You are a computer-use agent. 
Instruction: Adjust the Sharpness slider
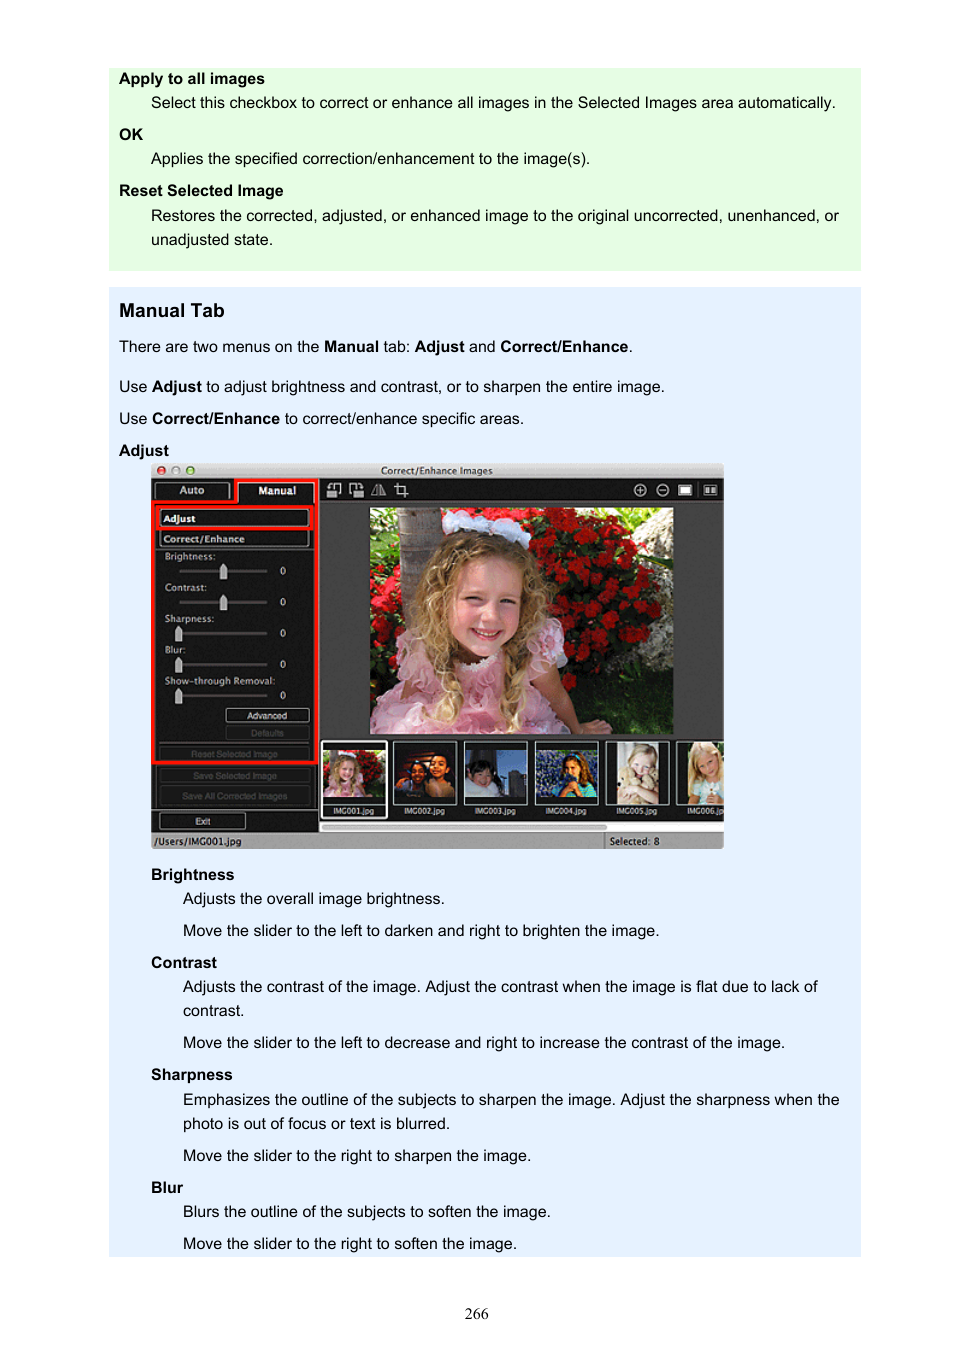[x=223, y=633]
